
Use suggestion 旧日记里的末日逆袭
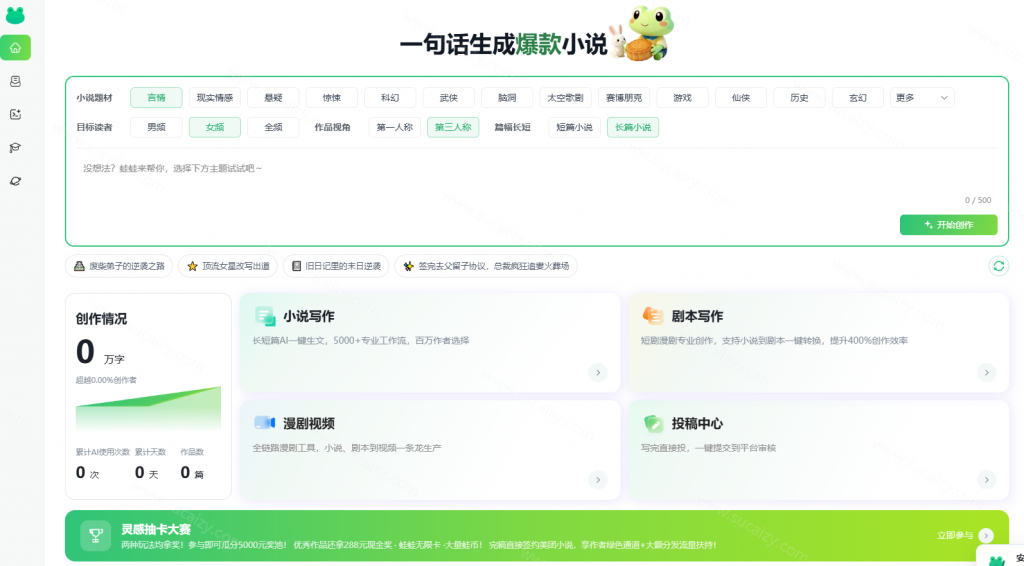[x=336, y=266]
